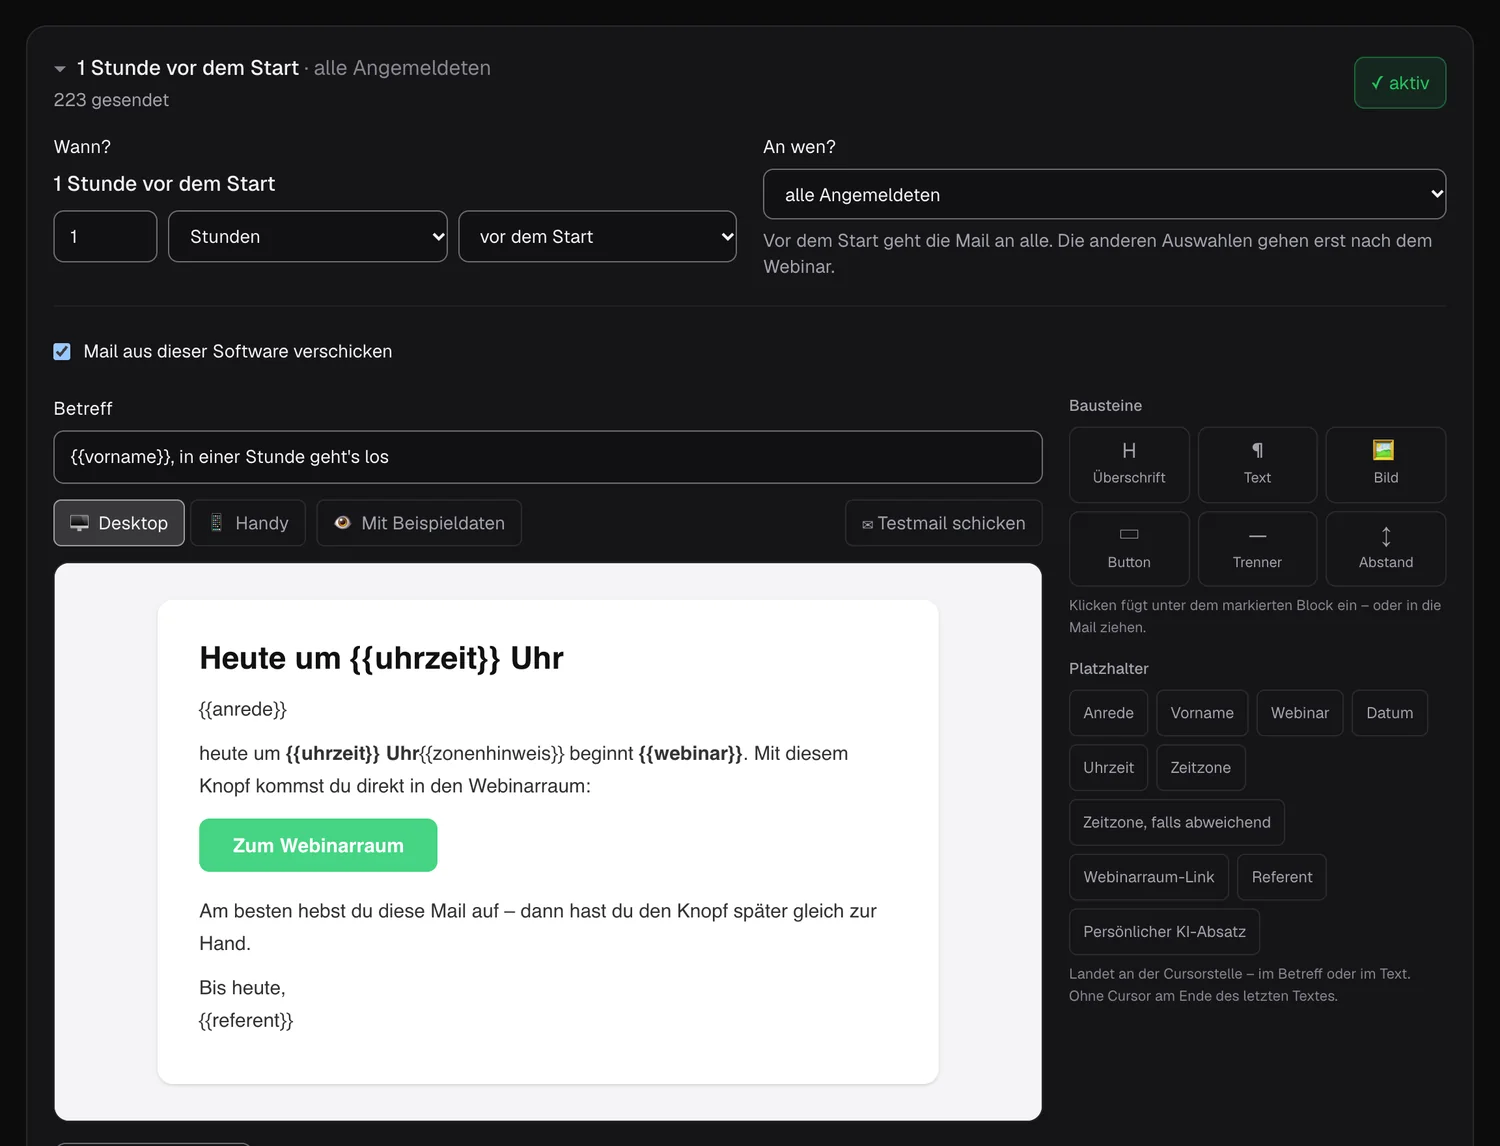Screen dimensions: 1500x1146
Task: Click into the Betreff subject field
Action: click(548, 457)
